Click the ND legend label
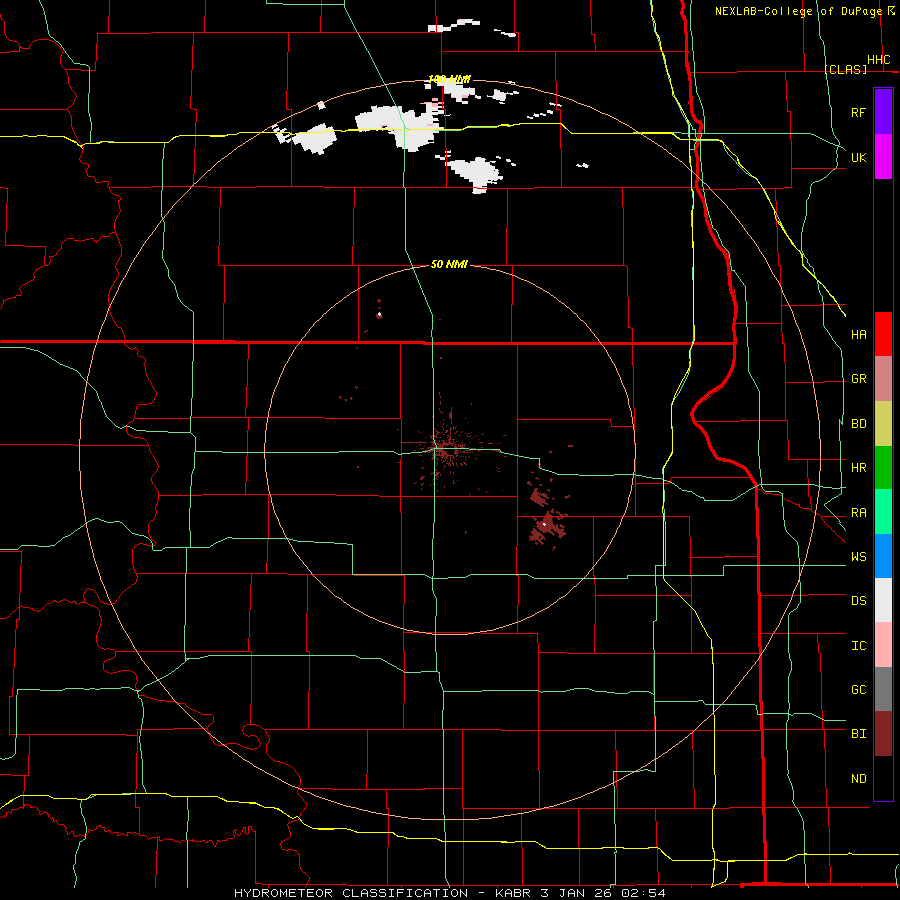This screenshot has height=900, width=900. [x=858, y=779]
